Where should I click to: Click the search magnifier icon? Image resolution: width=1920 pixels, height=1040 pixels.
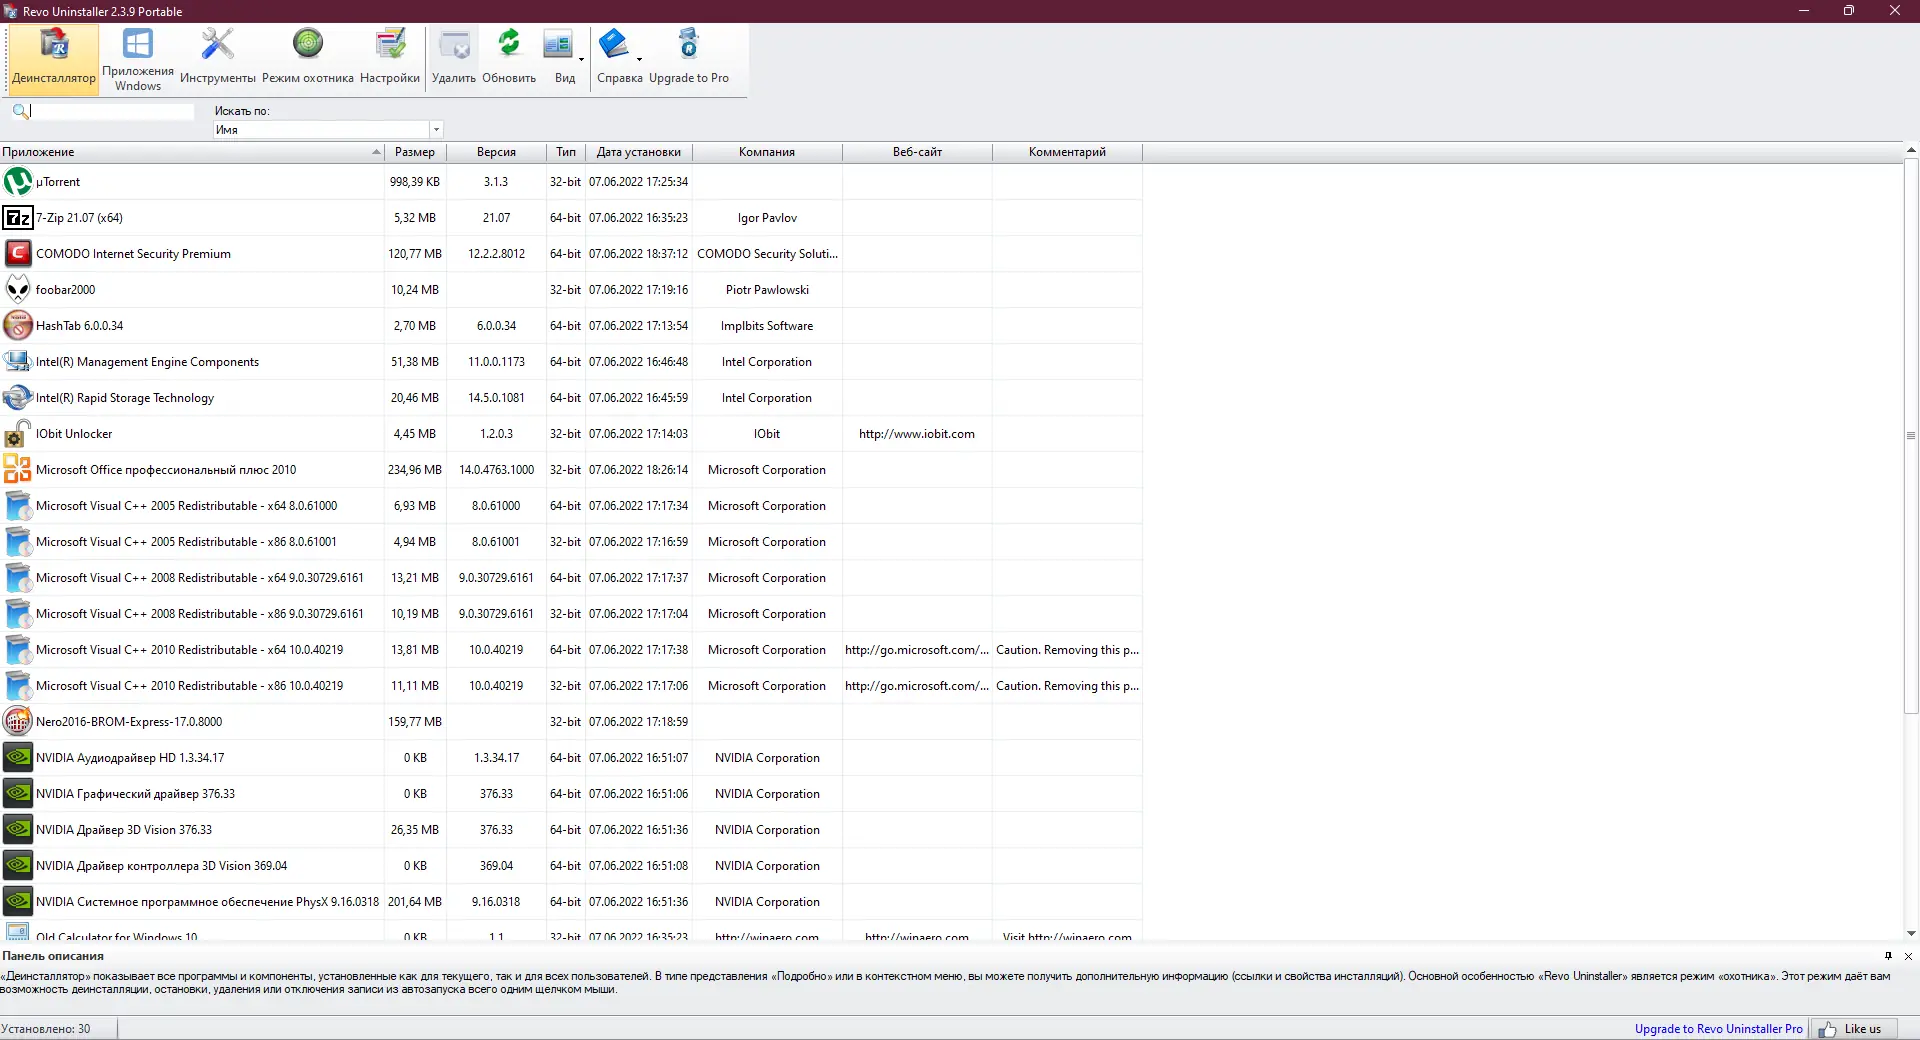click(x=20, y=111)
